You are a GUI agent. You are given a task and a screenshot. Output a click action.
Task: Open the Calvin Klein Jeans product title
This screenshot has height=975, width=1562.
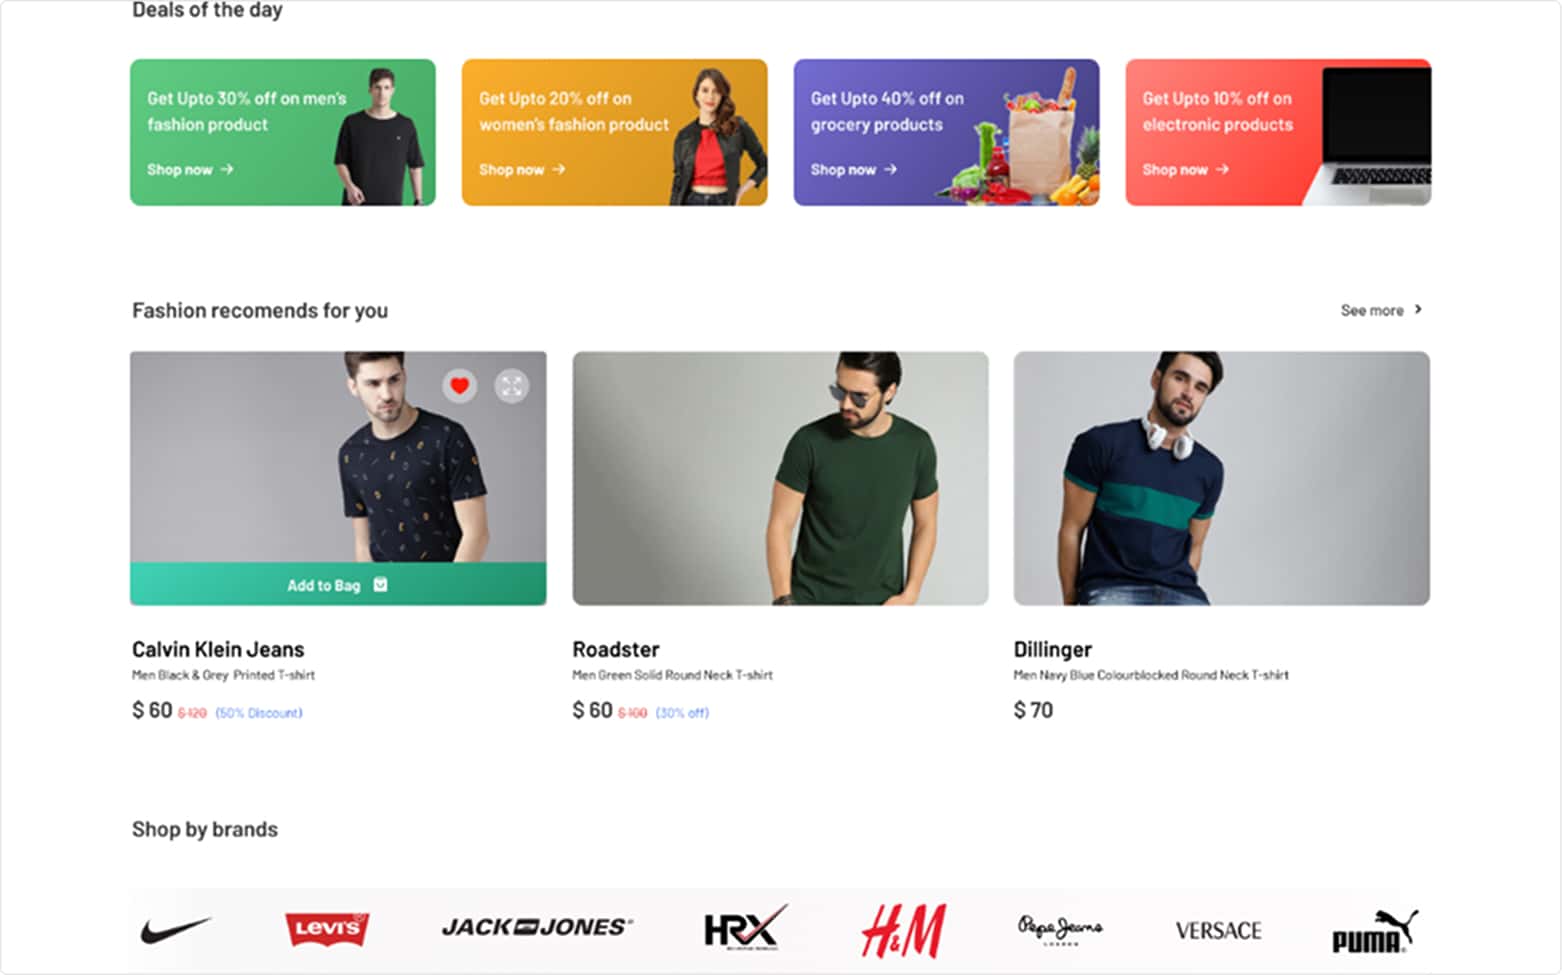[x=218, y=649]
